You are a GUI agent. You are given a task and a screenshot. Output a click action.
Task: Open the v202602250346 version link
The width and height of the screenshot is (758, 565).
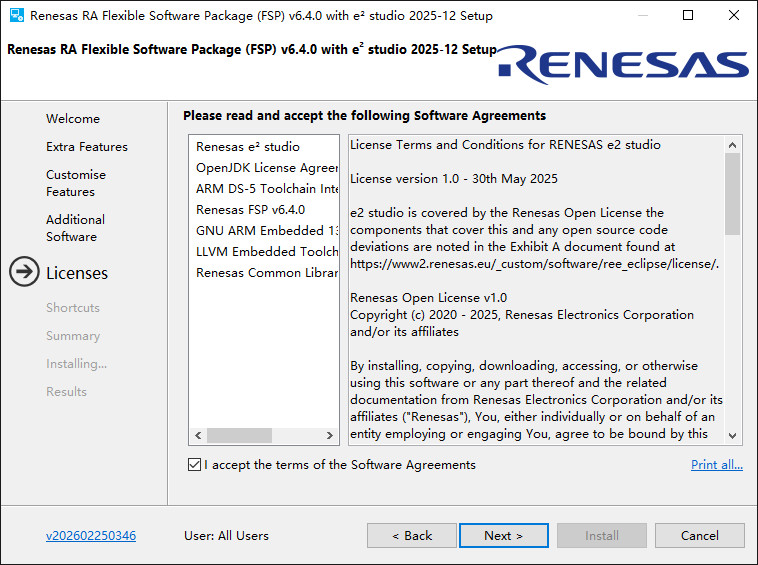point(91,536)
